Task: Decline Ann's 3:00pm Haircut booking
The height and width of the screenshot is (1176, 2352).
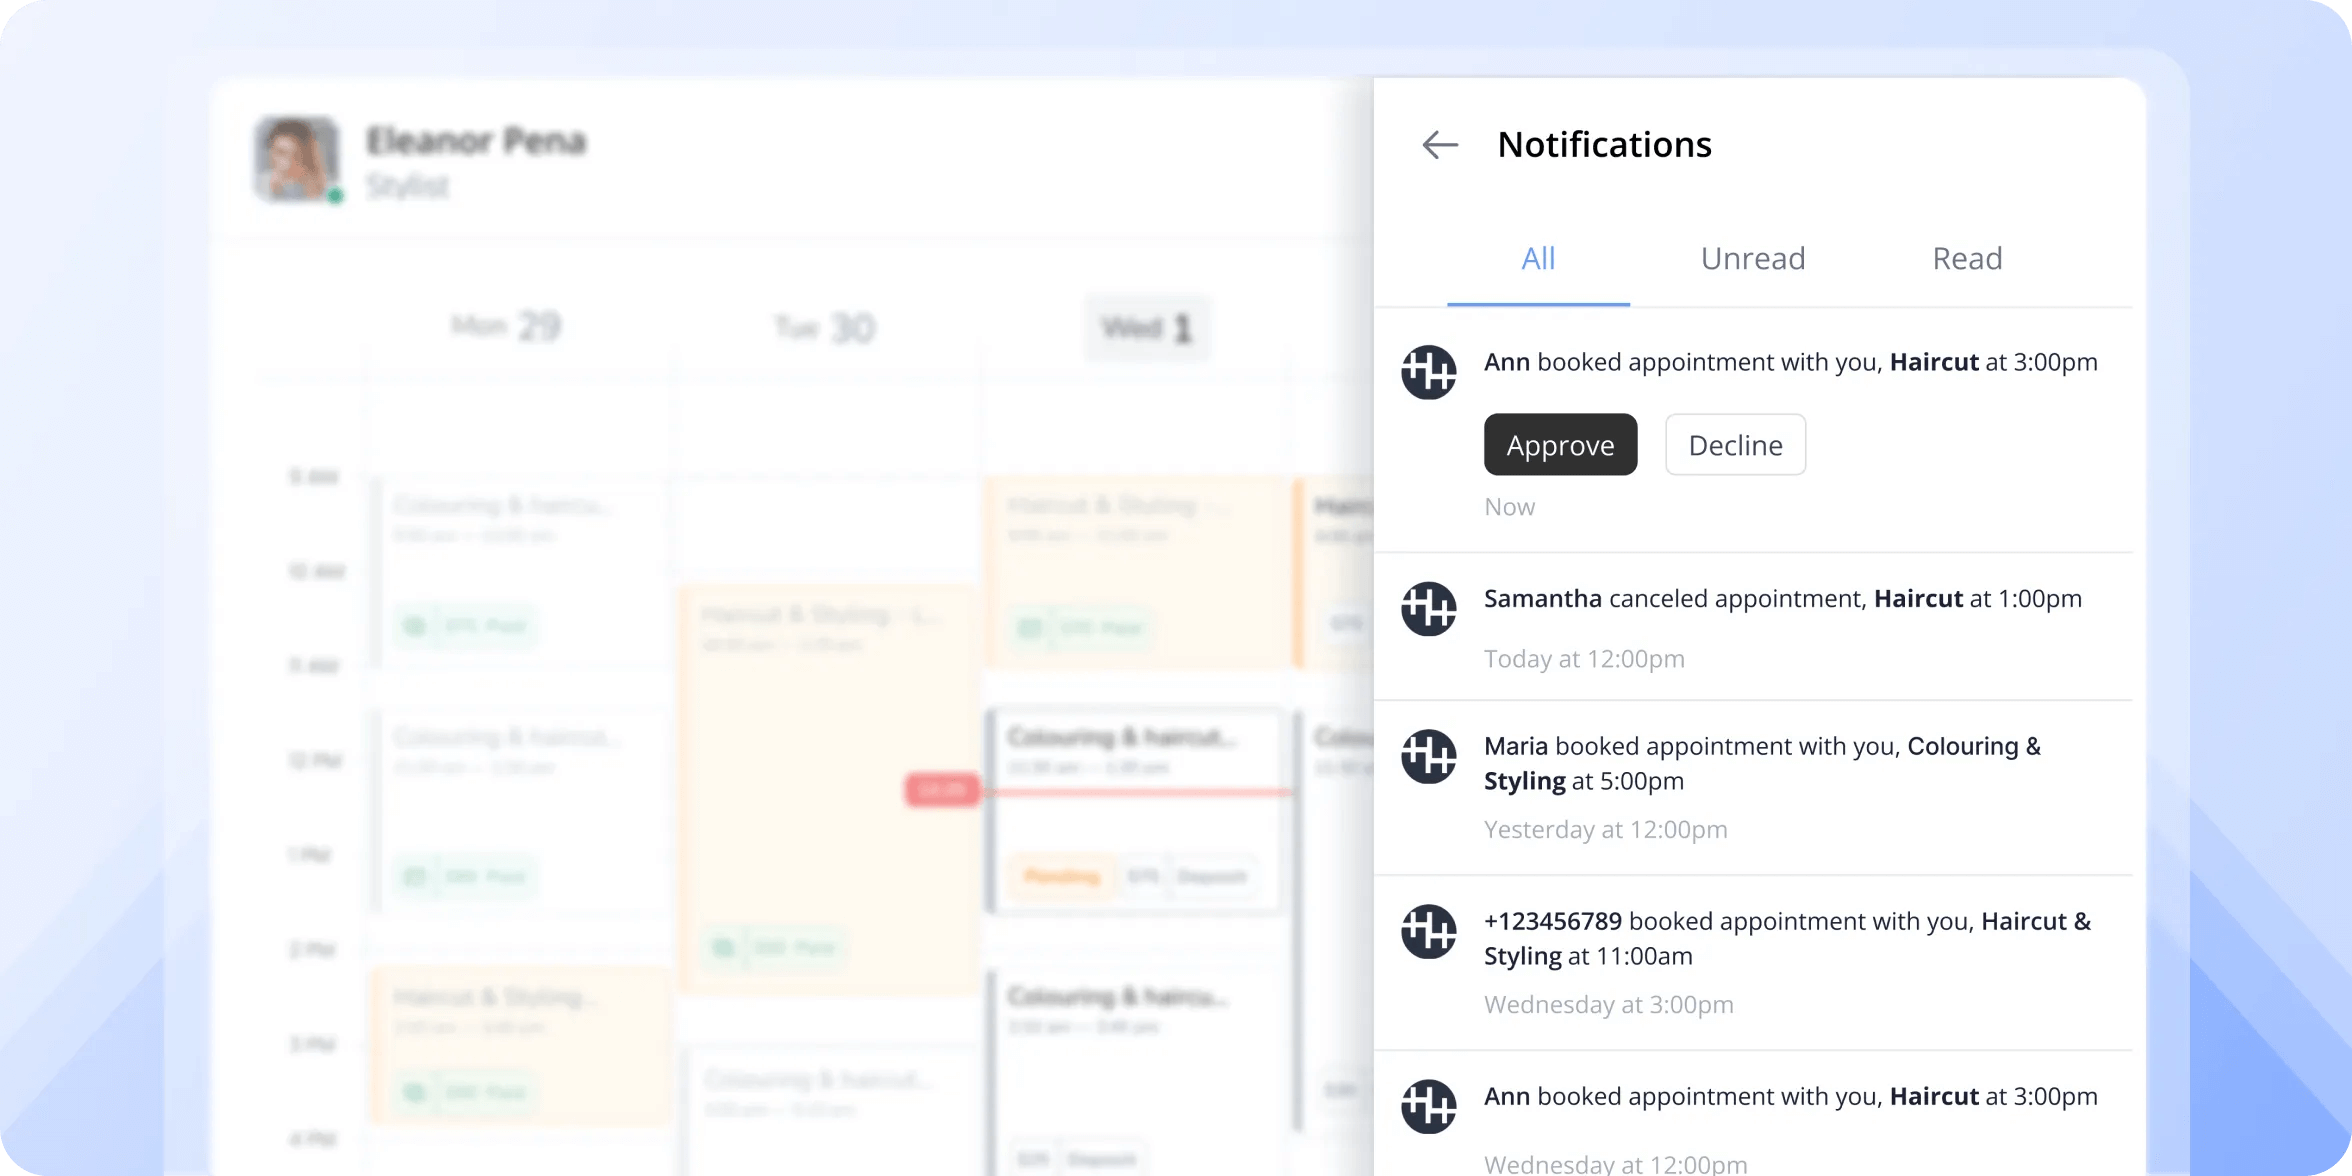Action: (1734, 444)
